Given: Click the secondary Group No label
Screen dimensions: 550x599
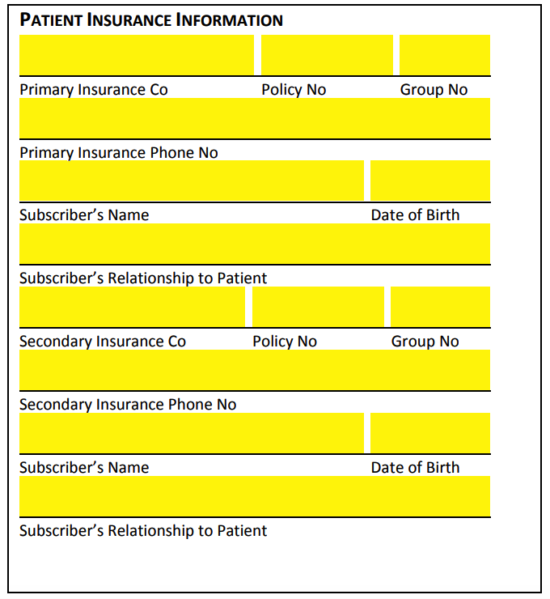Looking at the screenshot, I should tap(425, 342).
